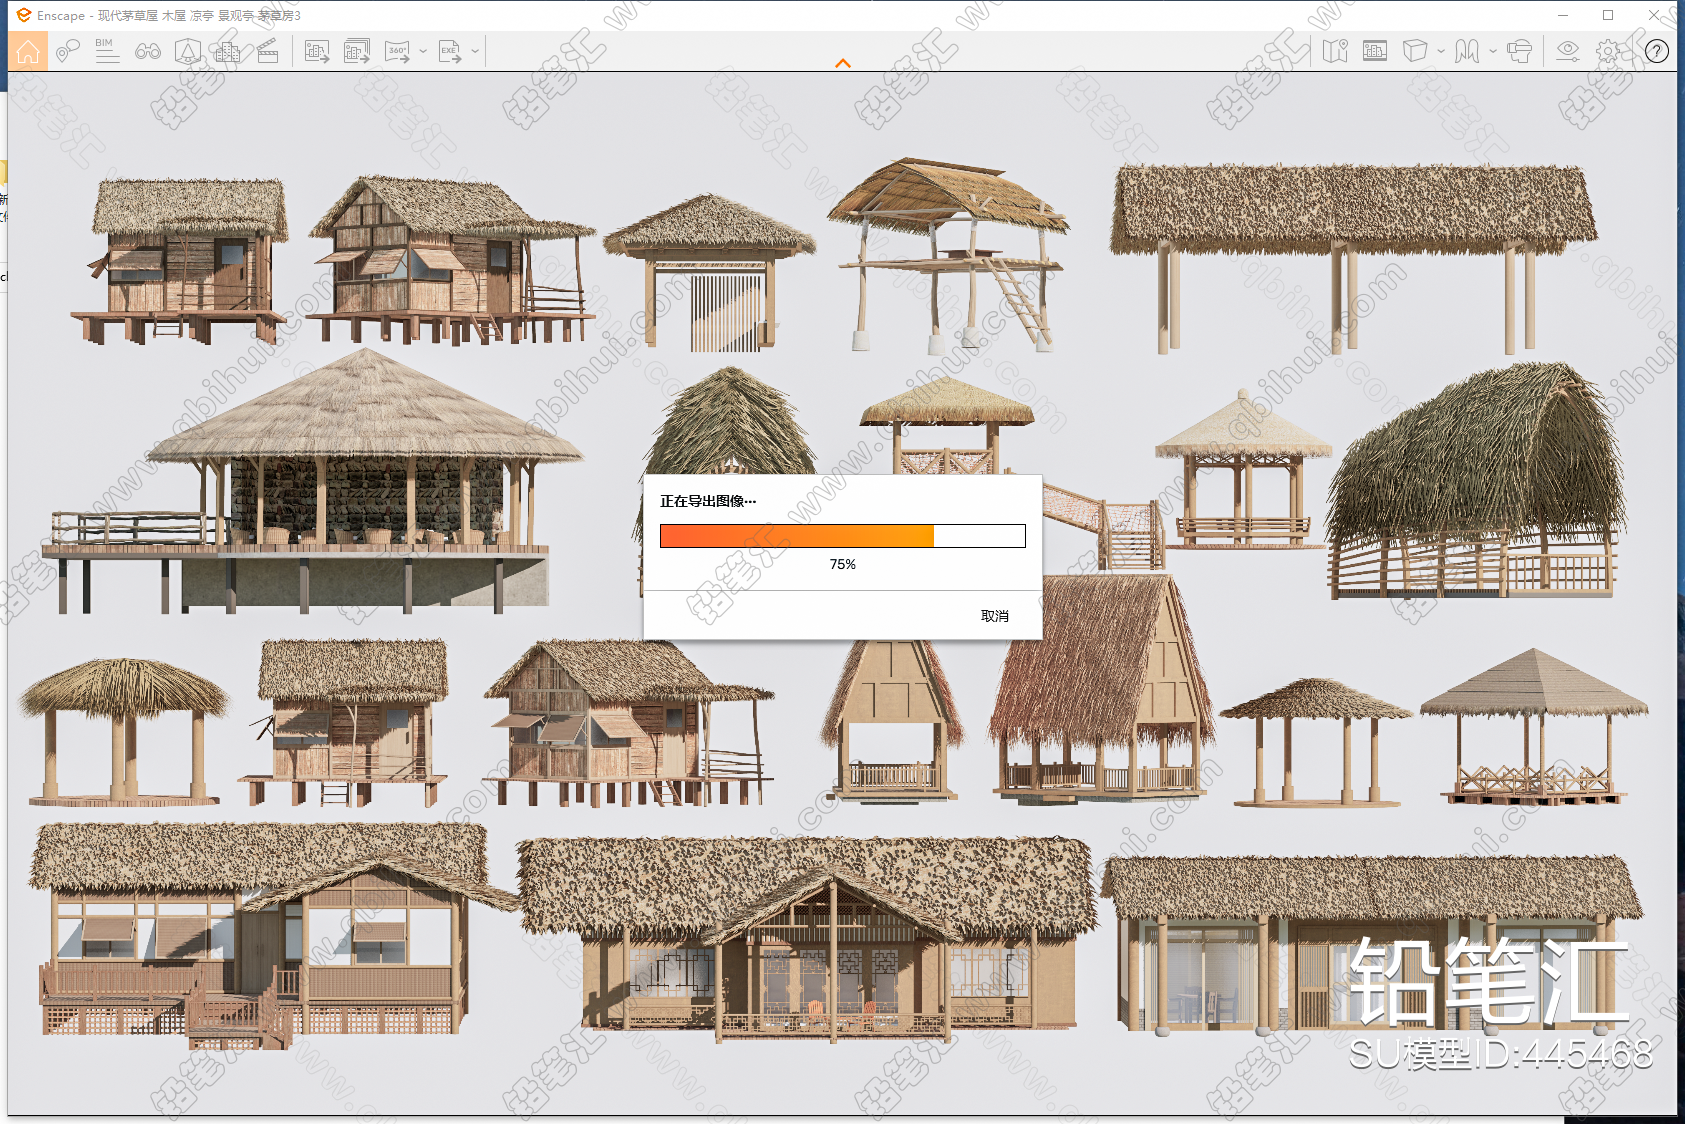Toggle the BIM info mode
1685x1124 pixels.
(107, 51)
